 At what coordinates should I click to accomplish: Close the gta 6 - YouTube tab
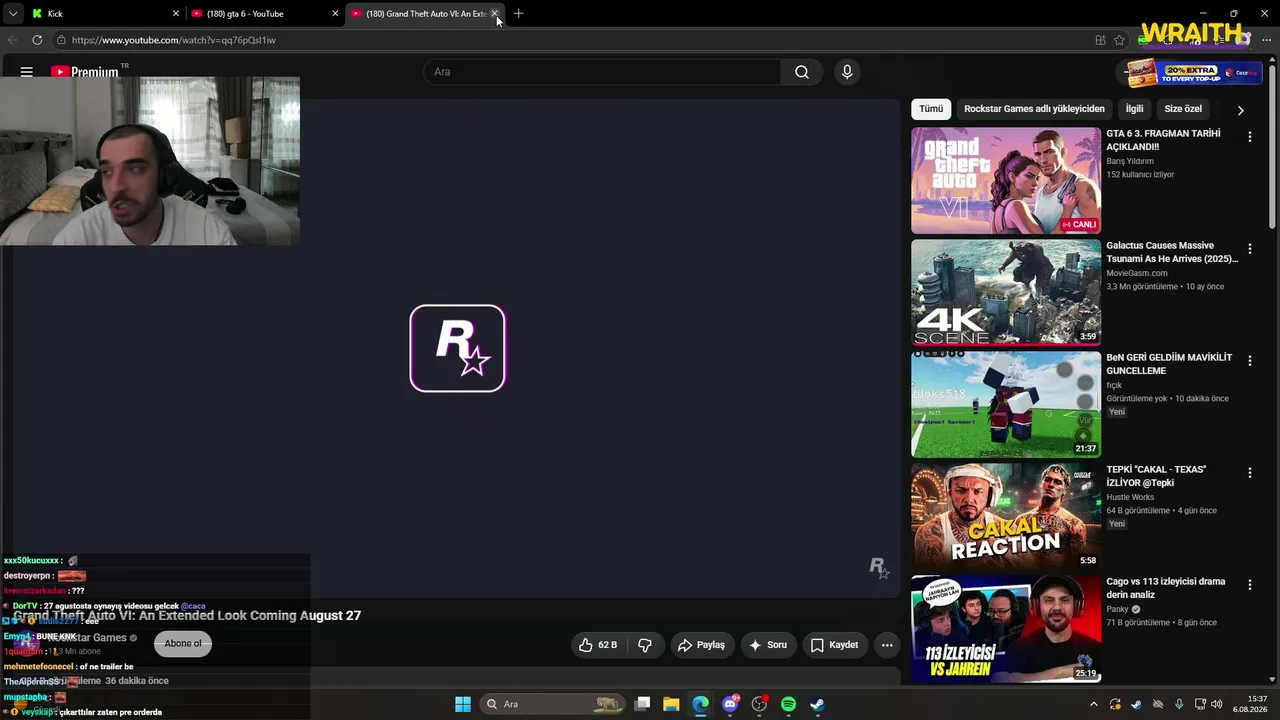[x=335, y=14]
